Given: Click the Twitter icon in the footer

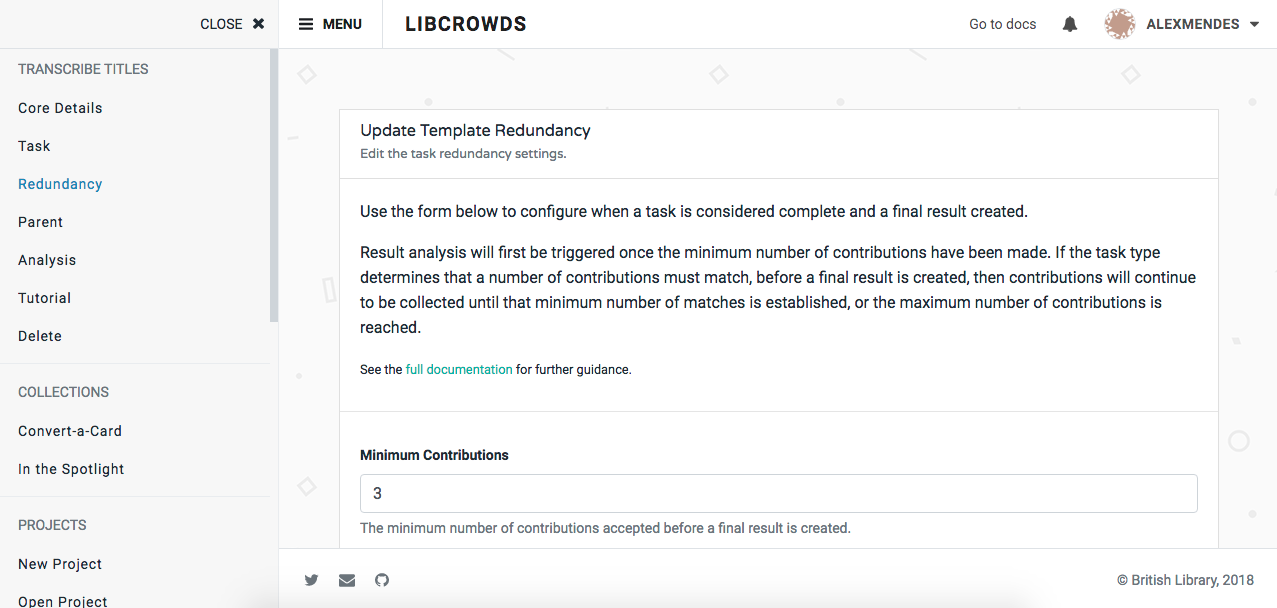Looking at the screenshot, I should (311, 580).
